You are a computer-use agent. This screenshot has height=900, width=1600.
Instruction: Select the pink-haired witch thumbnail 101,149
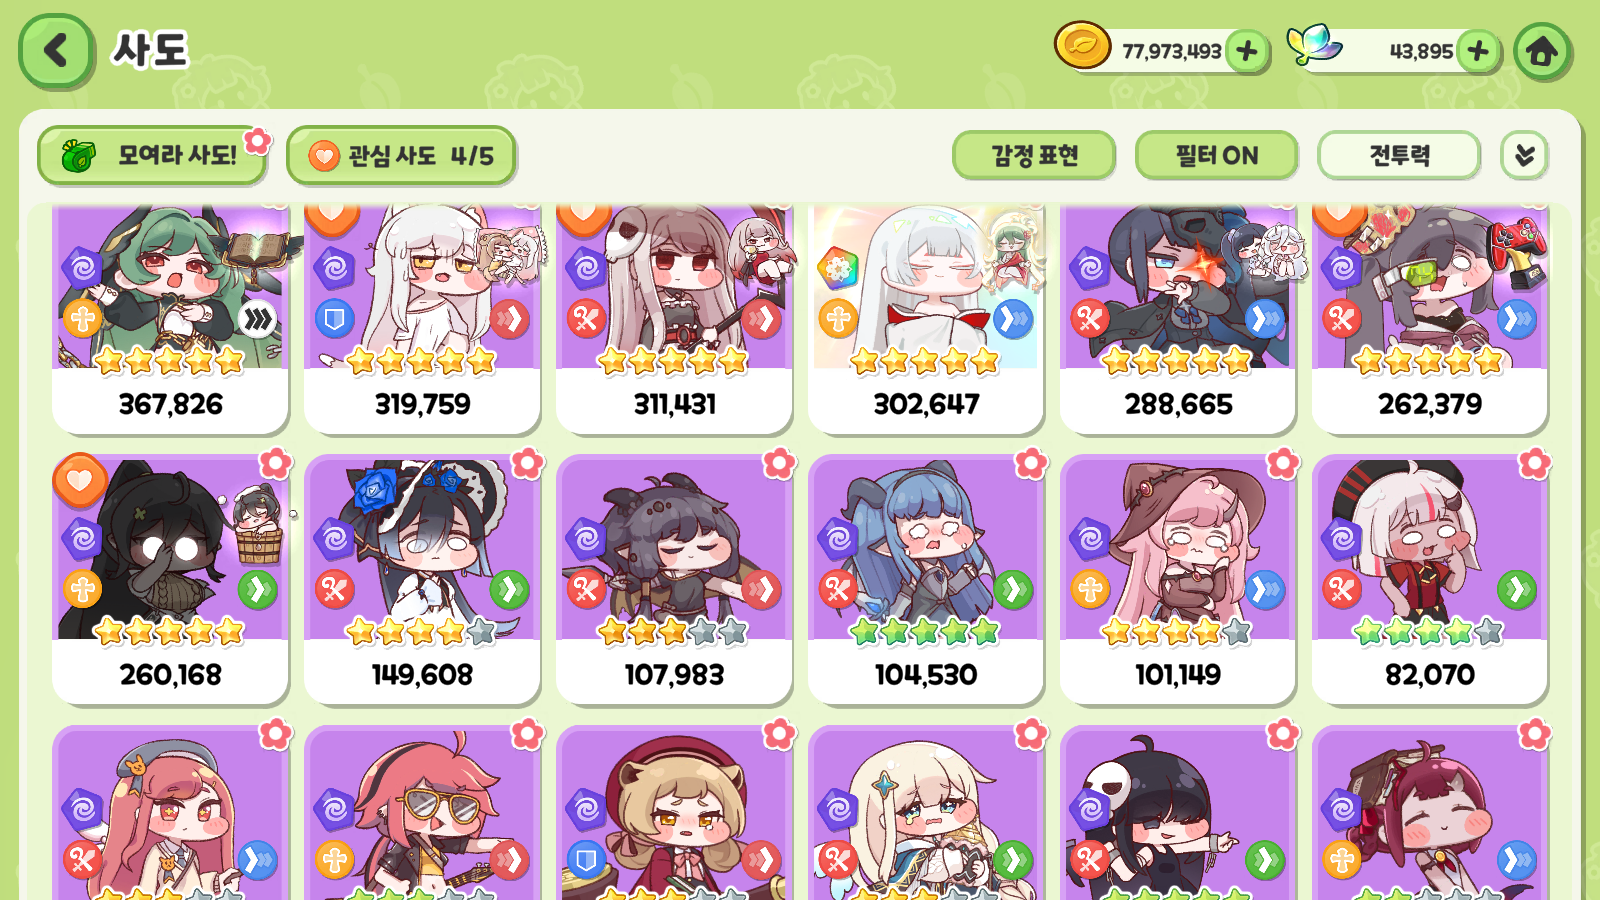click(1178, 580)
